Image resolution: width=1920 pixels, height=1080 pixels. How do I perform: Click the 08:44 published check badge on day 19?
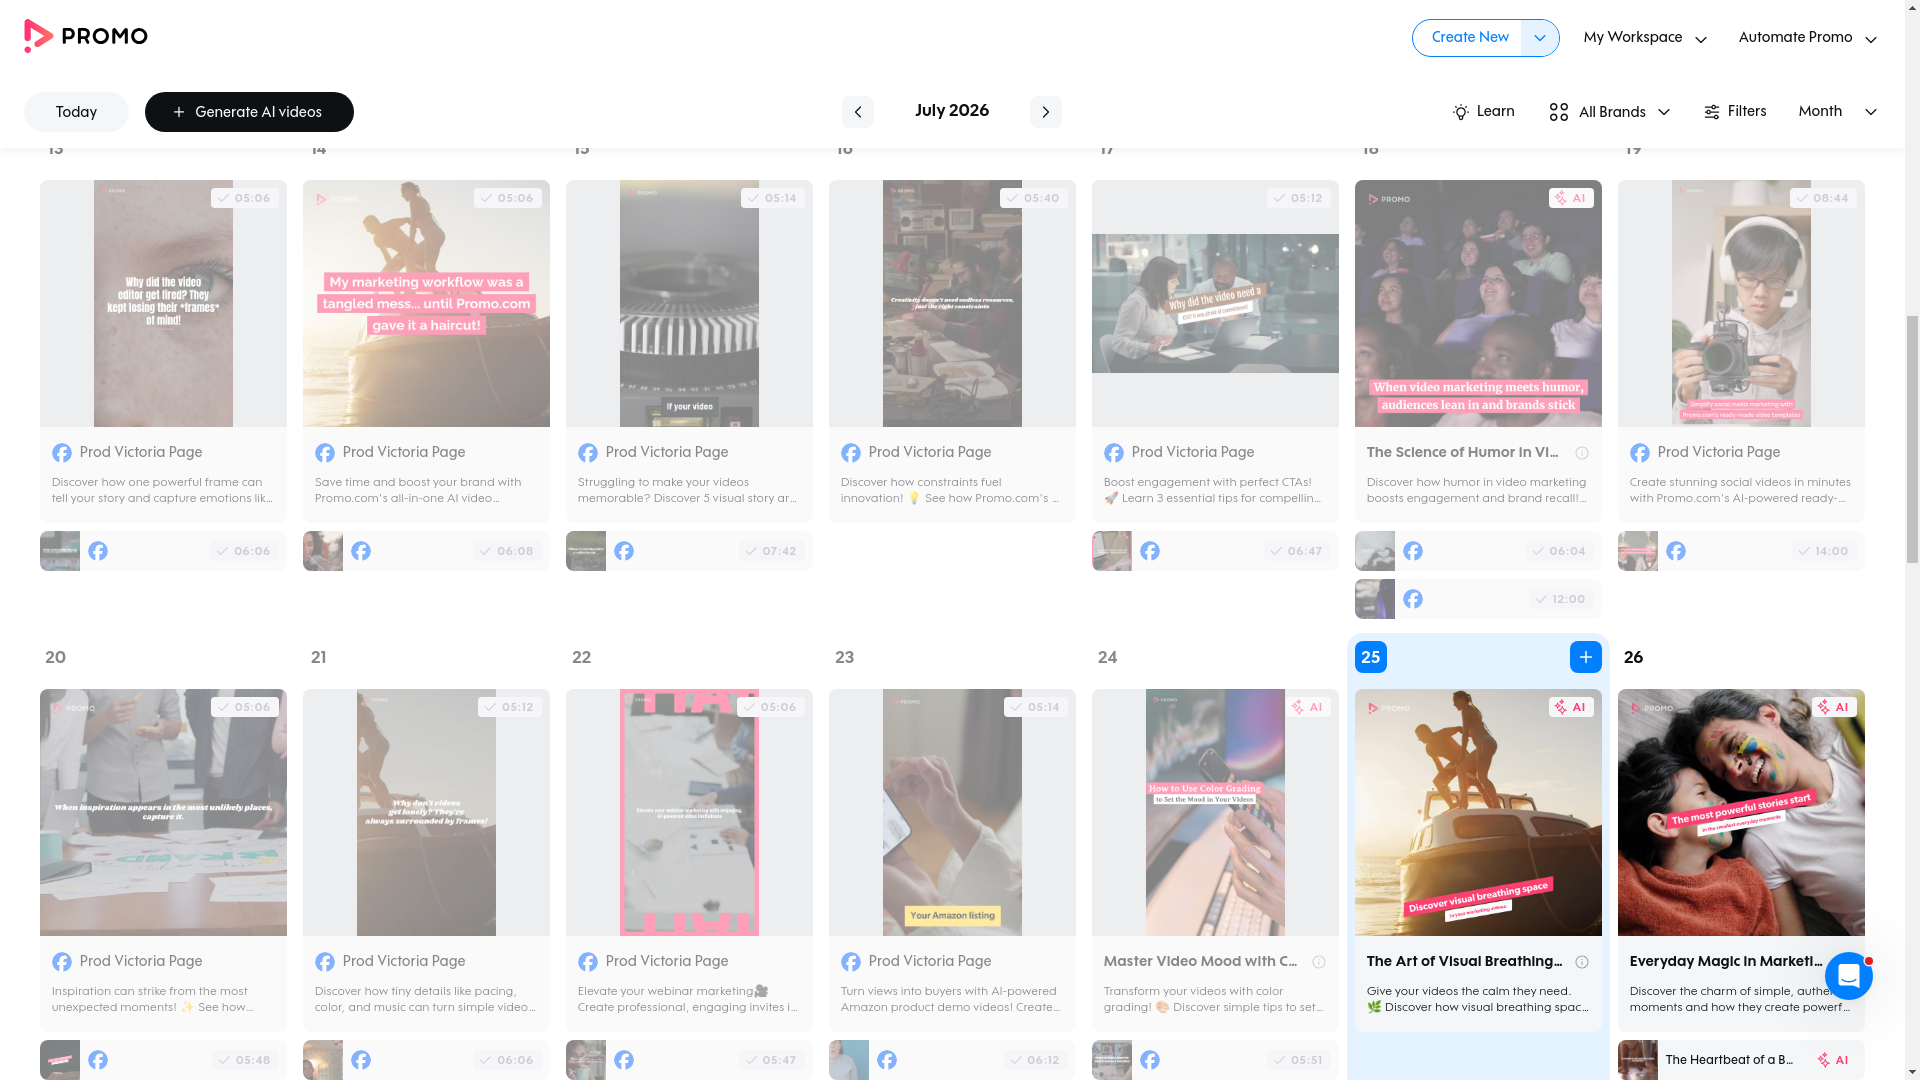point(1823,198)
